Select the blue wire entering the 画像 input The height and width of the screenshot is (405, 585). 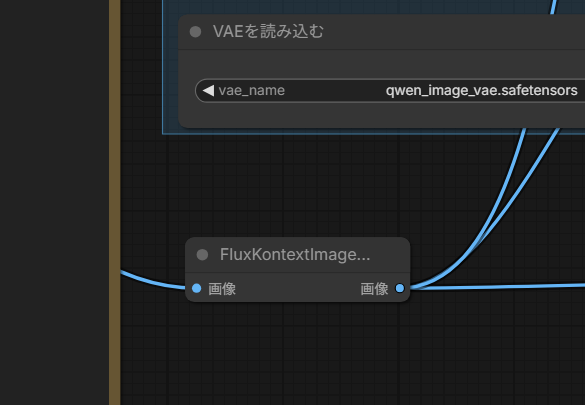tap(153, 282)
